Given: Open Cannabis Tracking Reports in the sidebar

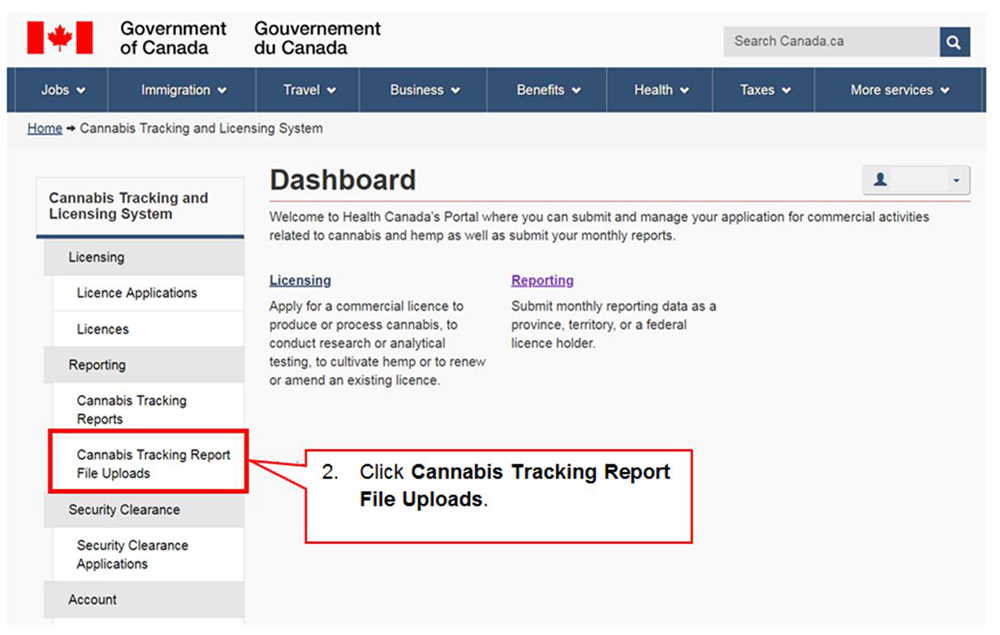Looking at the screenshot, I should 131,410.
